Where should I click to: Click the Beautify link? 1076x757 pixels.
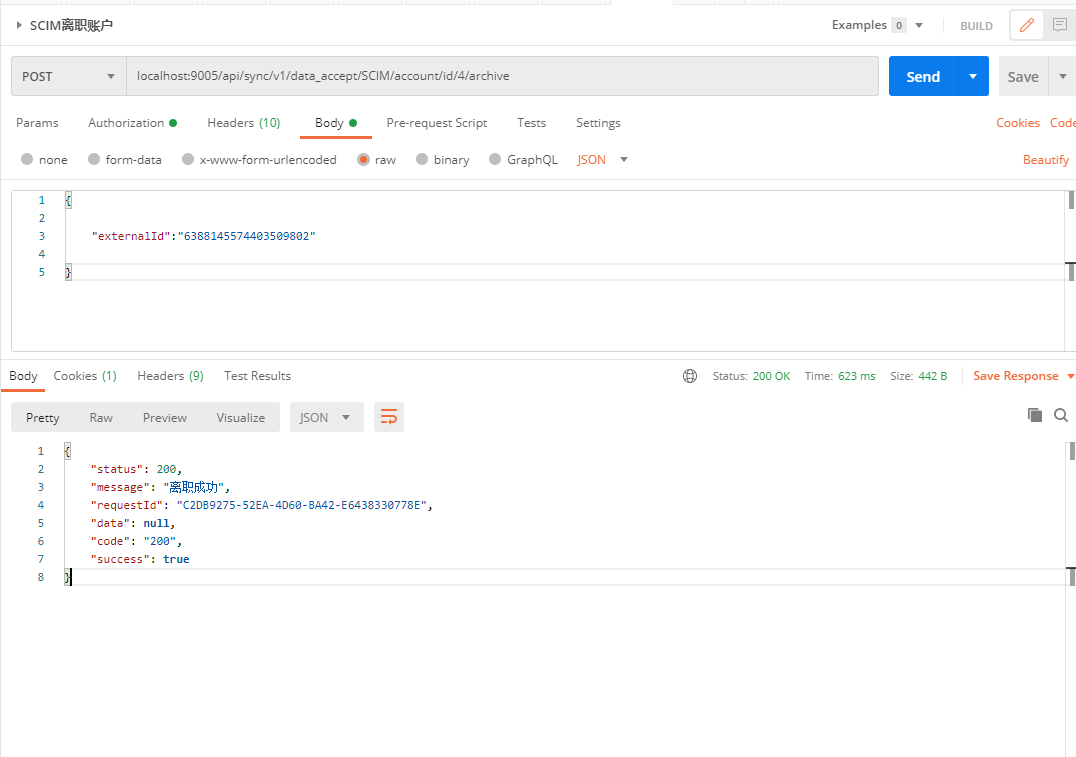1045,160
